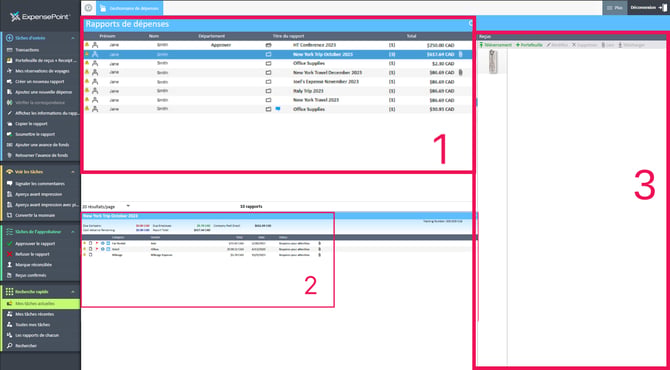Click the clock icon in top bar
Image resolution: width=670 pixels, height=370 pixels.
tap(88, 8)
